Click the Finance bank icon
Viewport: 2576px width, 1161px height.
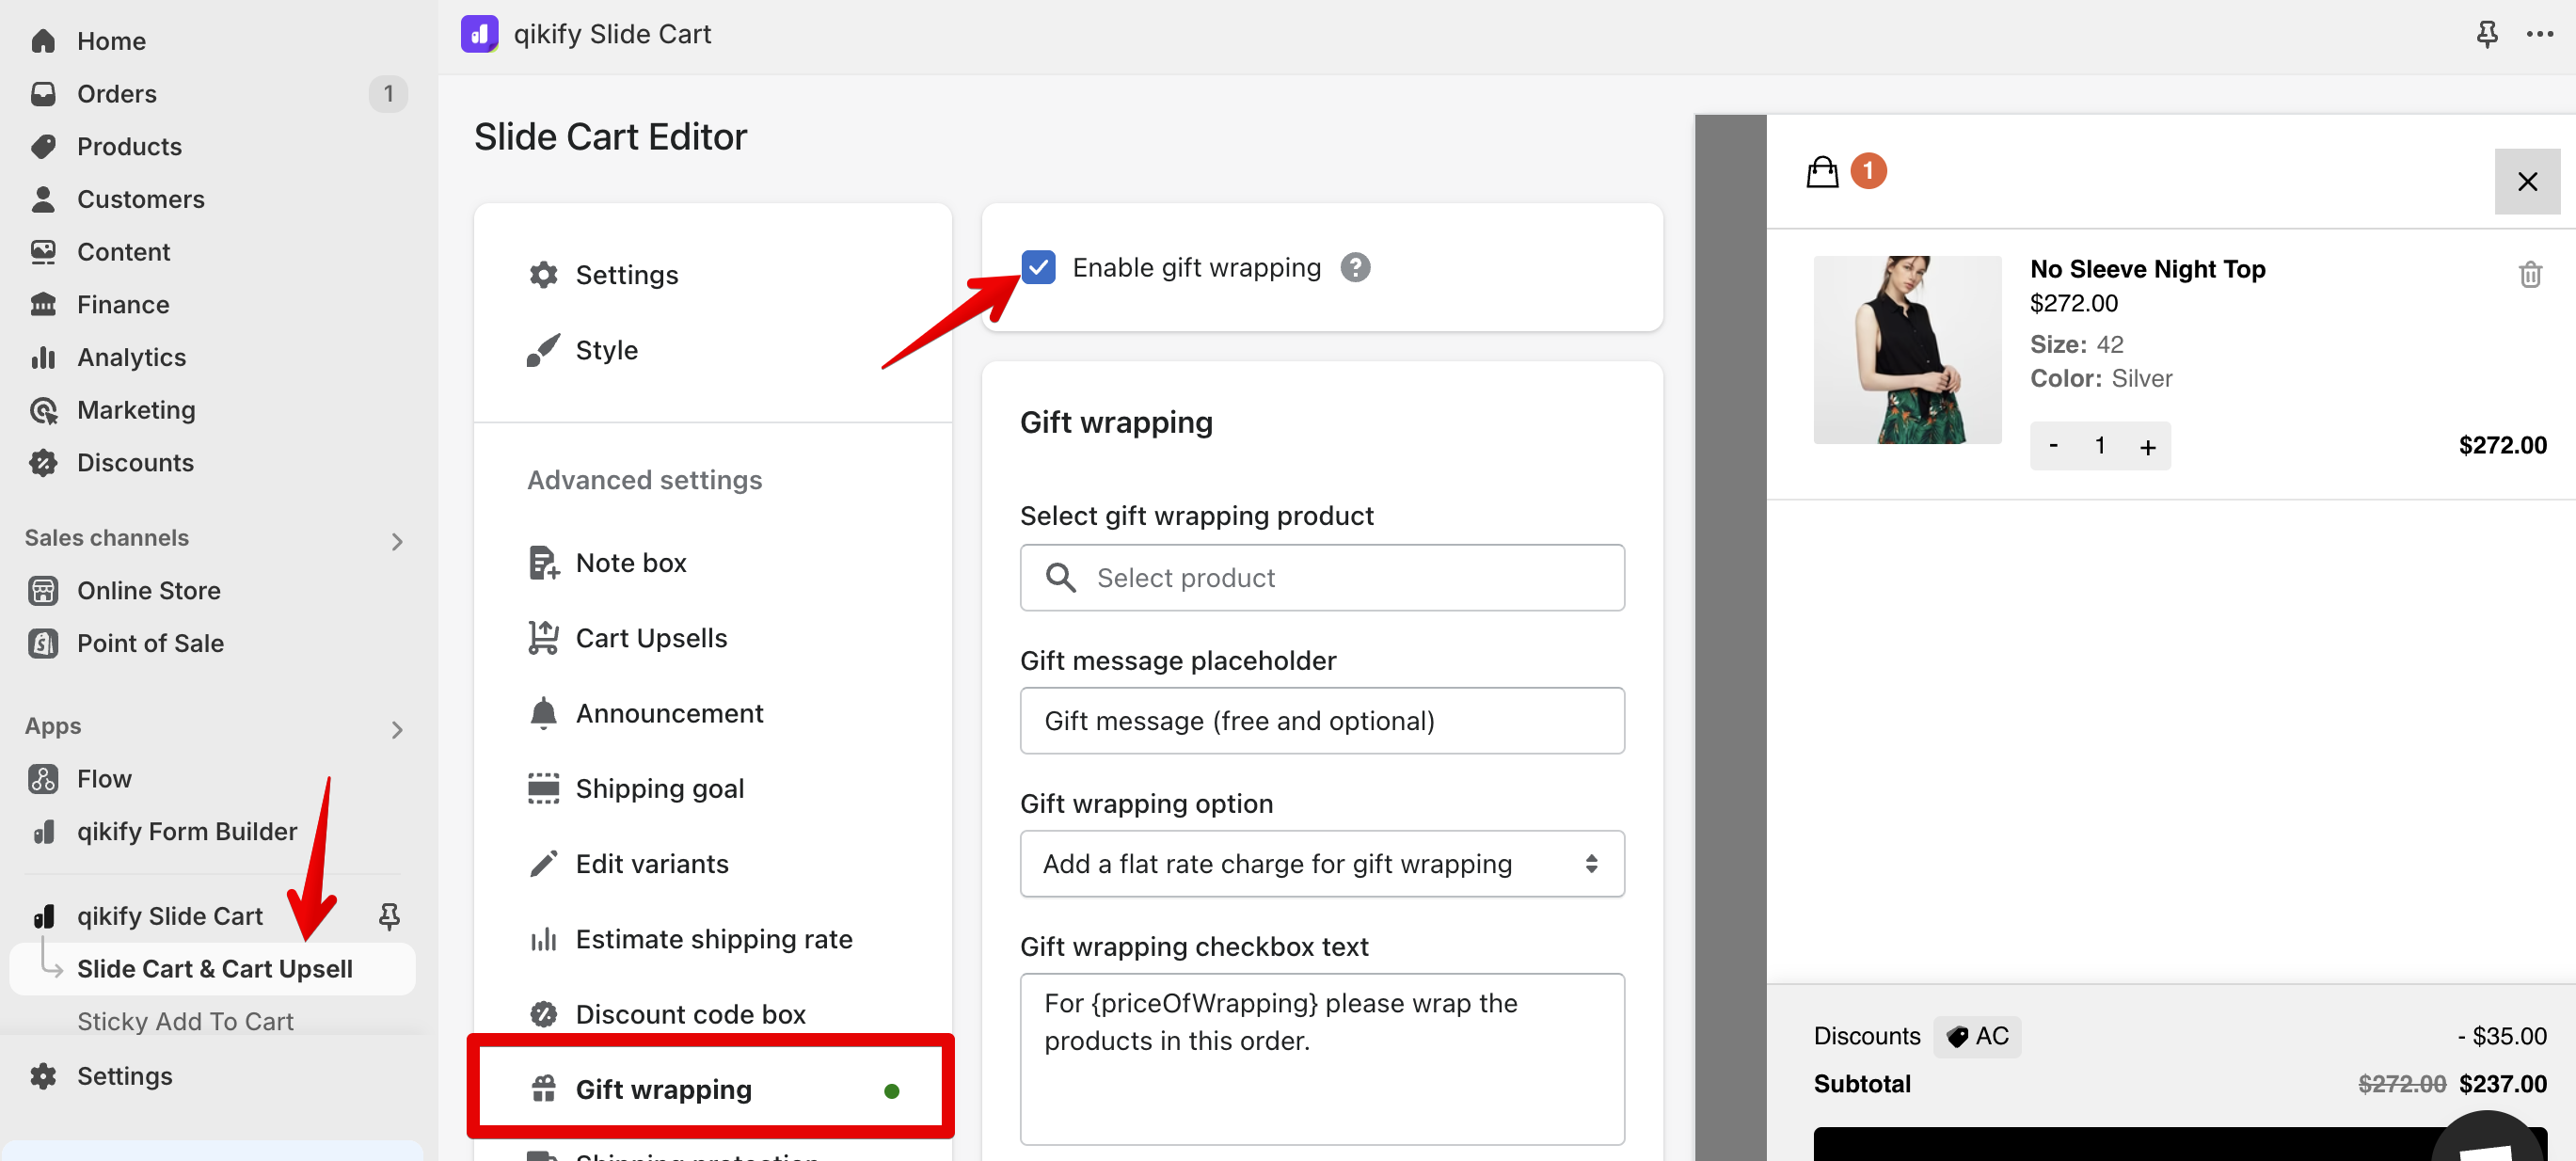pos(43,304)
